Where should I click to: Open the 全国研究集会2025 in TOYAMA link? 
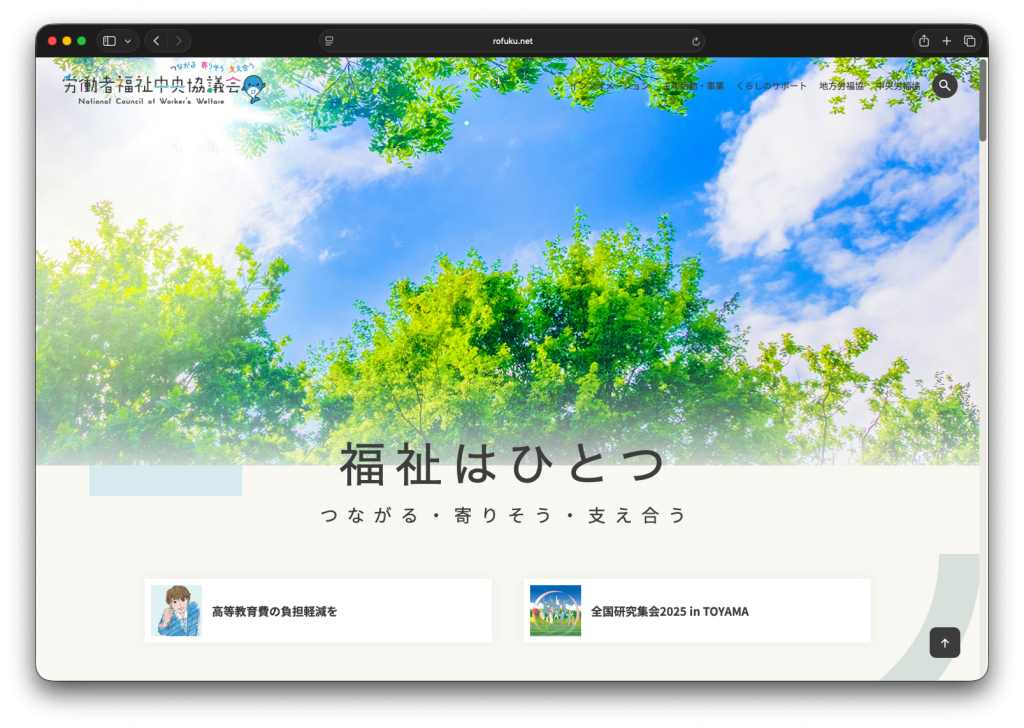pyautogui.click(x=669, y=611)
